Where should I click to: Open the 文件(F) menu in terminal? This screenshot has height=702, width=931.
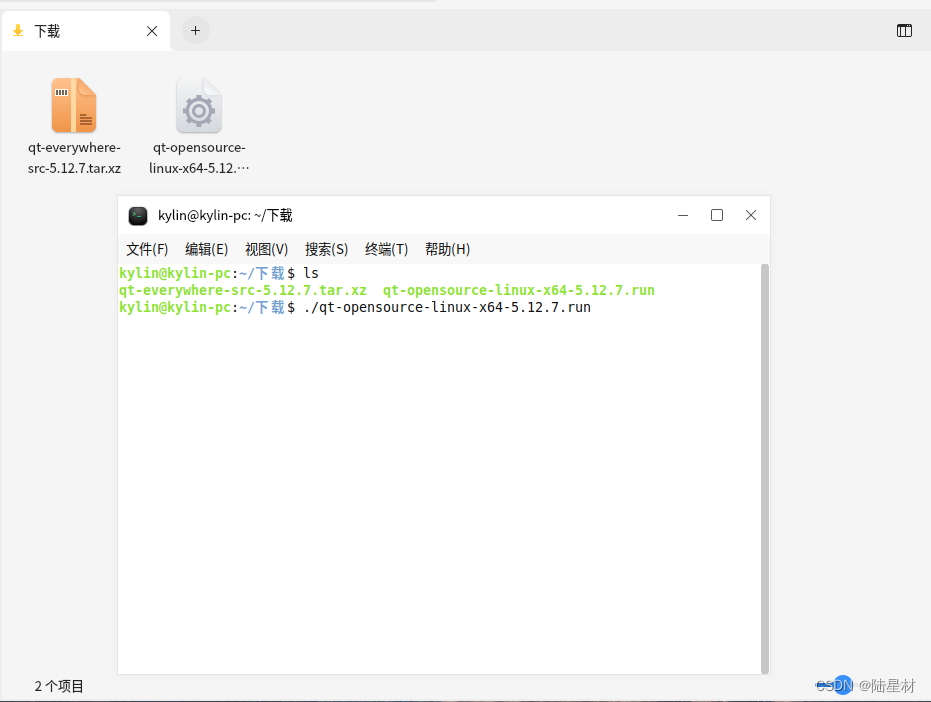click(x=147, y=249)
